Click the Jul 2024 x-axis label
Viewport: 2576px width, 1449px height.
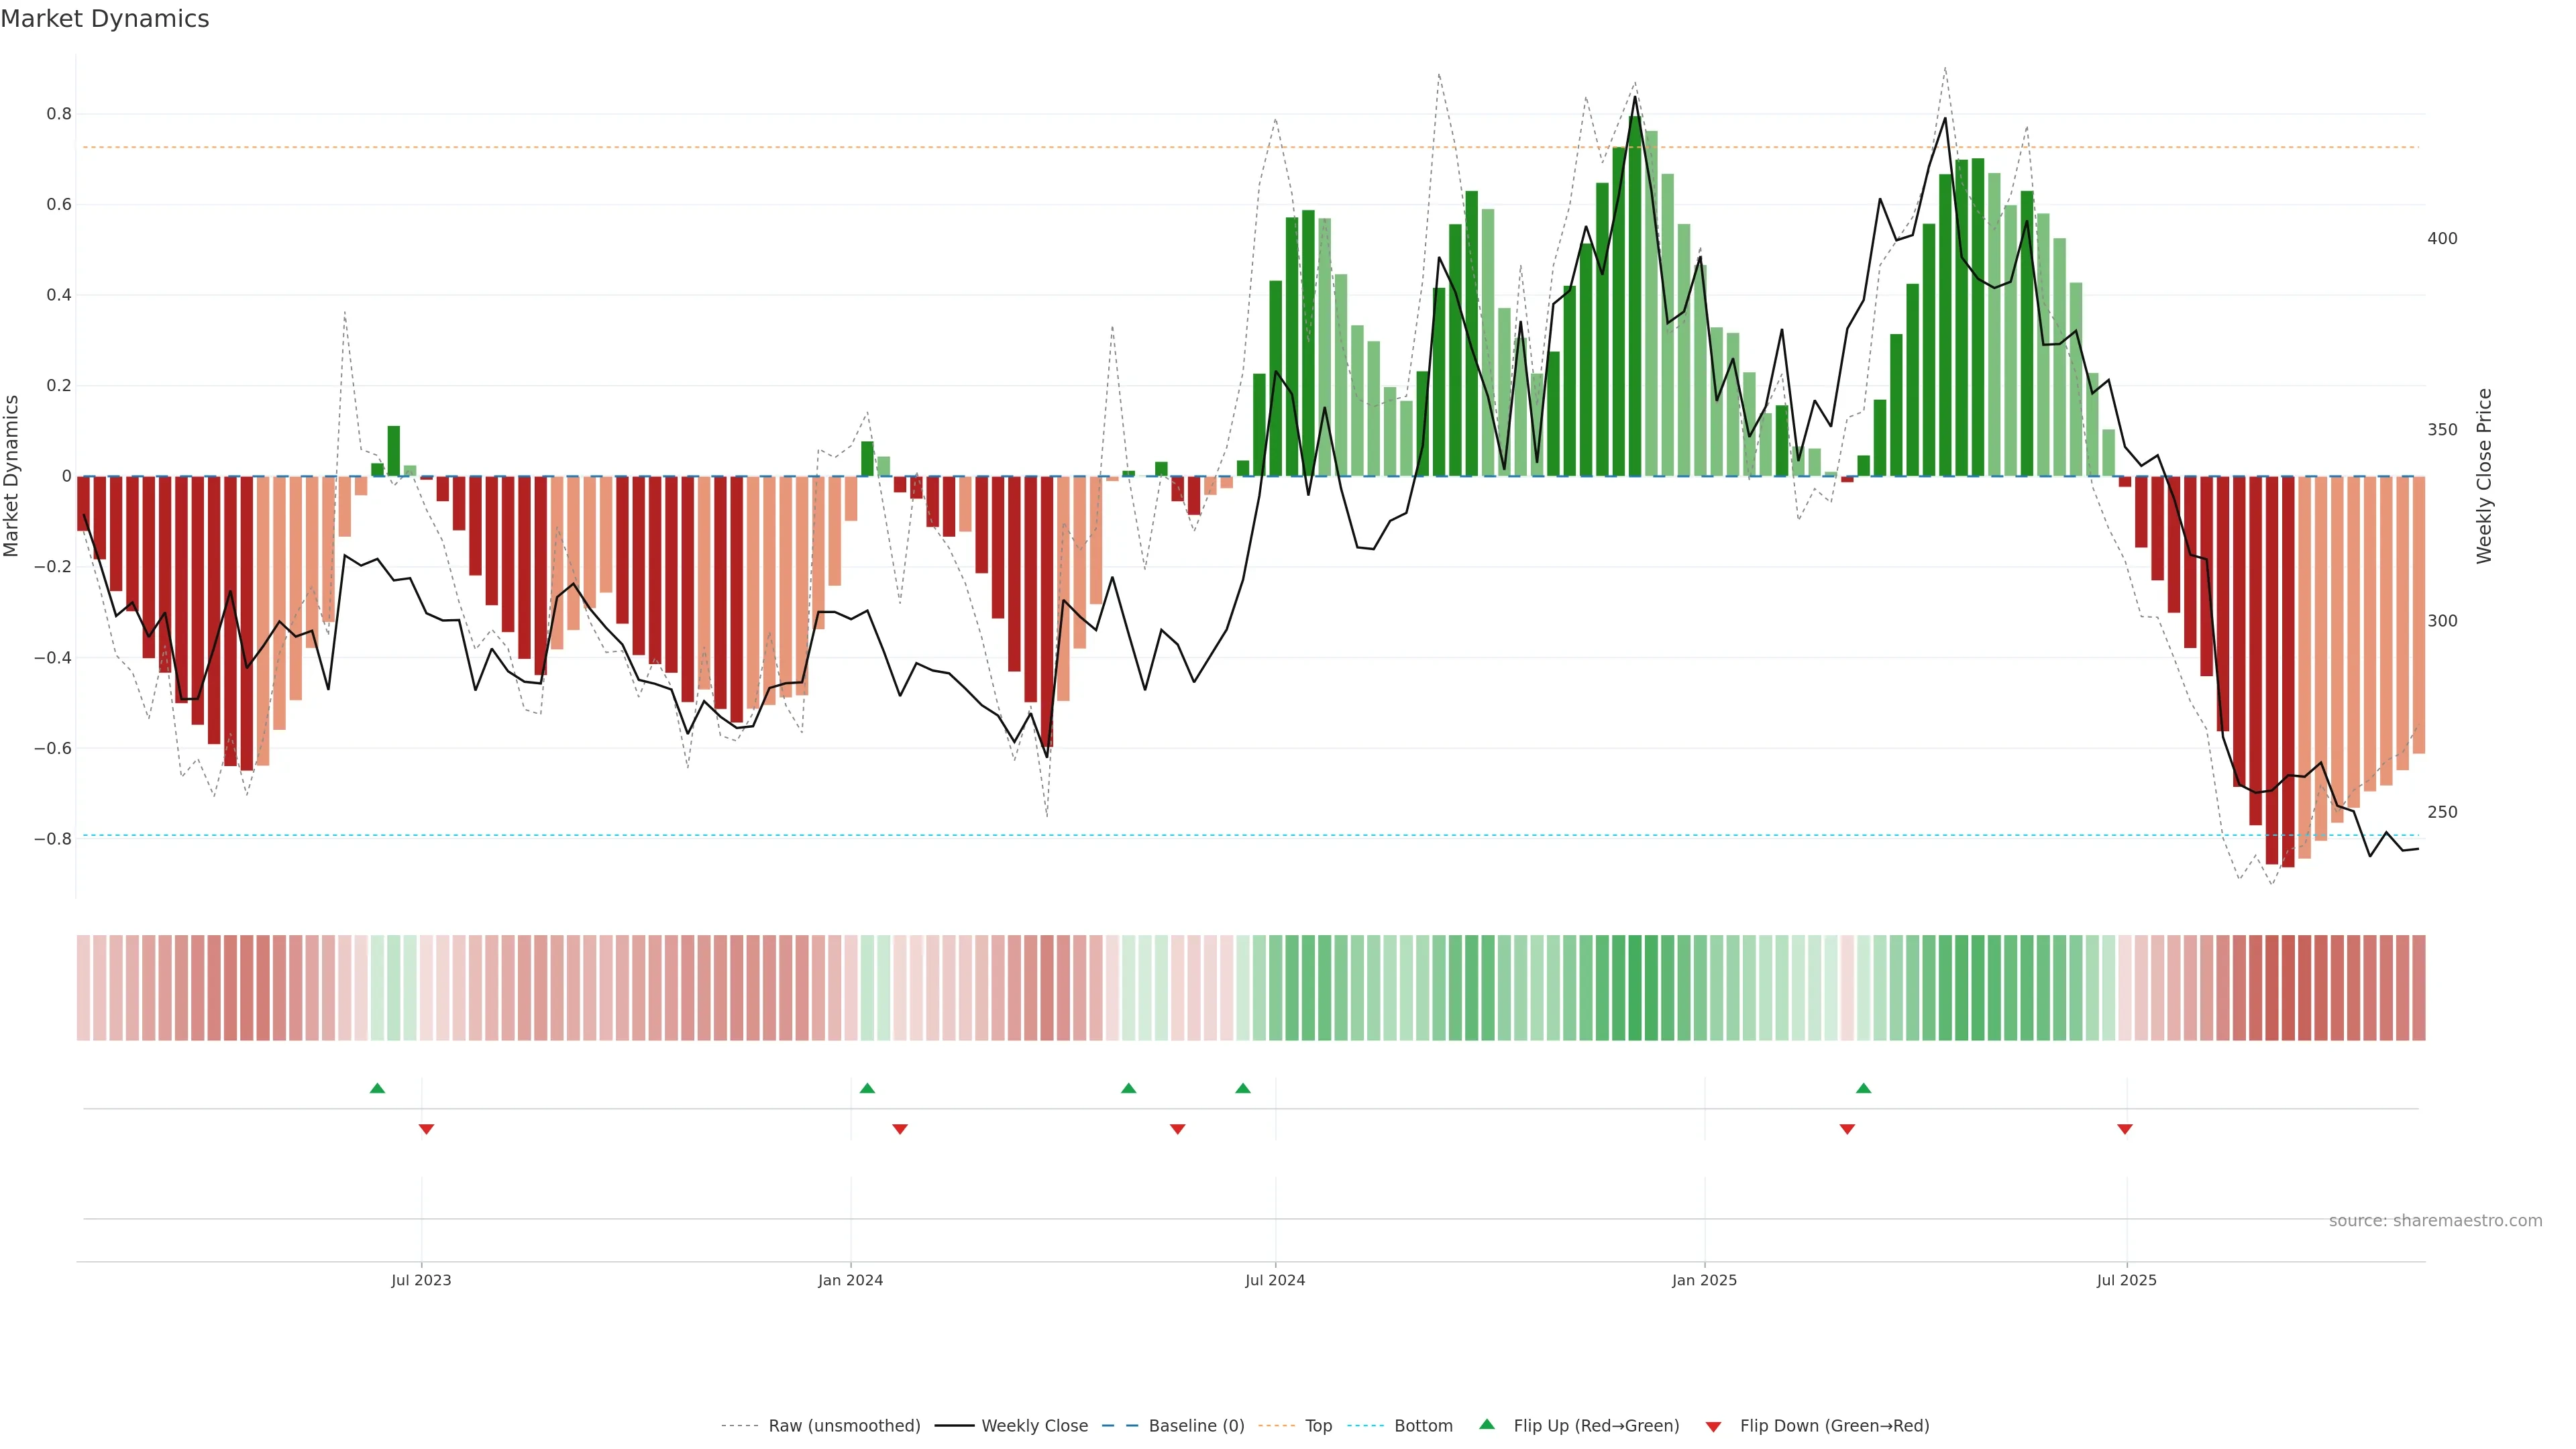pos(1275,1280)
